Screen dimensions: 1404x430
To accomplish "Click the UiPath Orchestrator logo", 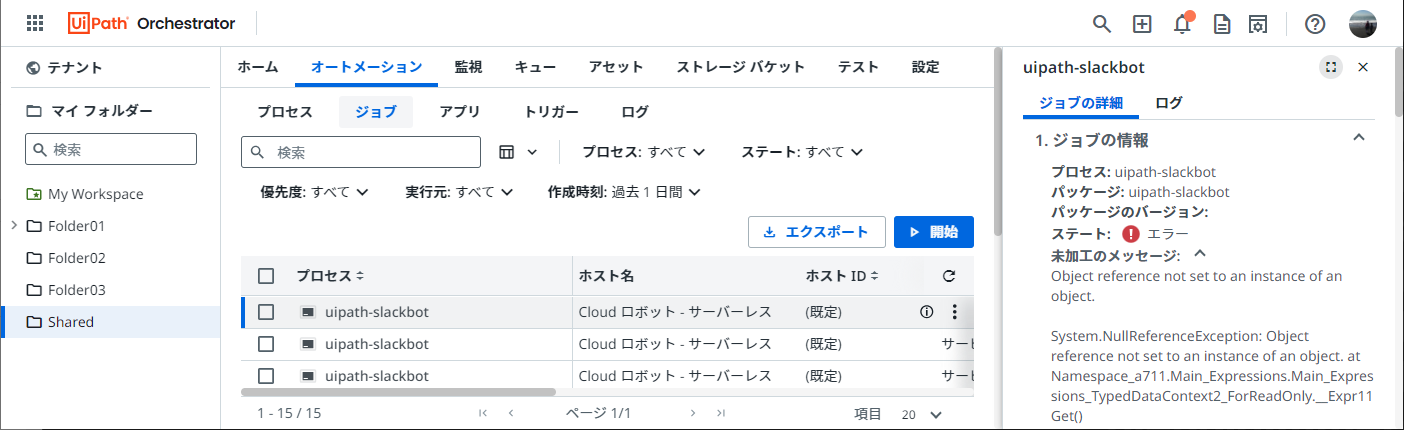I will click(x=152, y=23).
